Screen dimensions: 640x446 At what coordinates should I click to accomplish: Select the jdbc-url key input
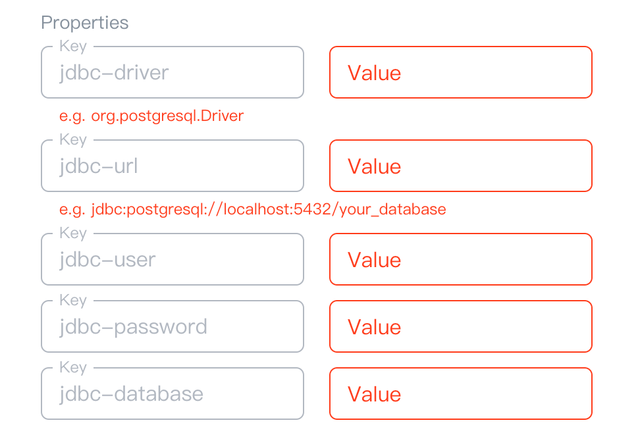pos(172,166)
